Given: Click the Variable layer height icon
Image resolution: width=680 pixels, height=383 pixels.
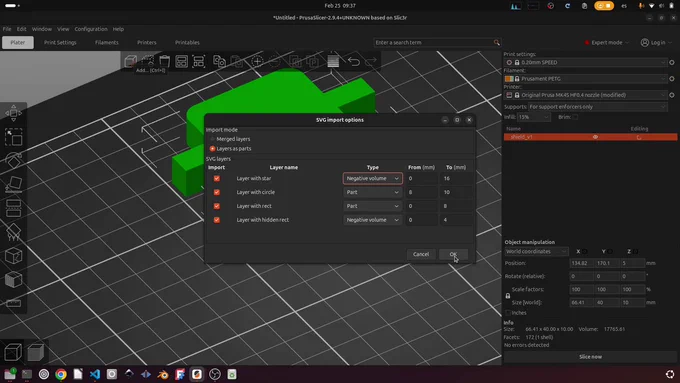Looking at the screenshot, I should click(333, 61).
